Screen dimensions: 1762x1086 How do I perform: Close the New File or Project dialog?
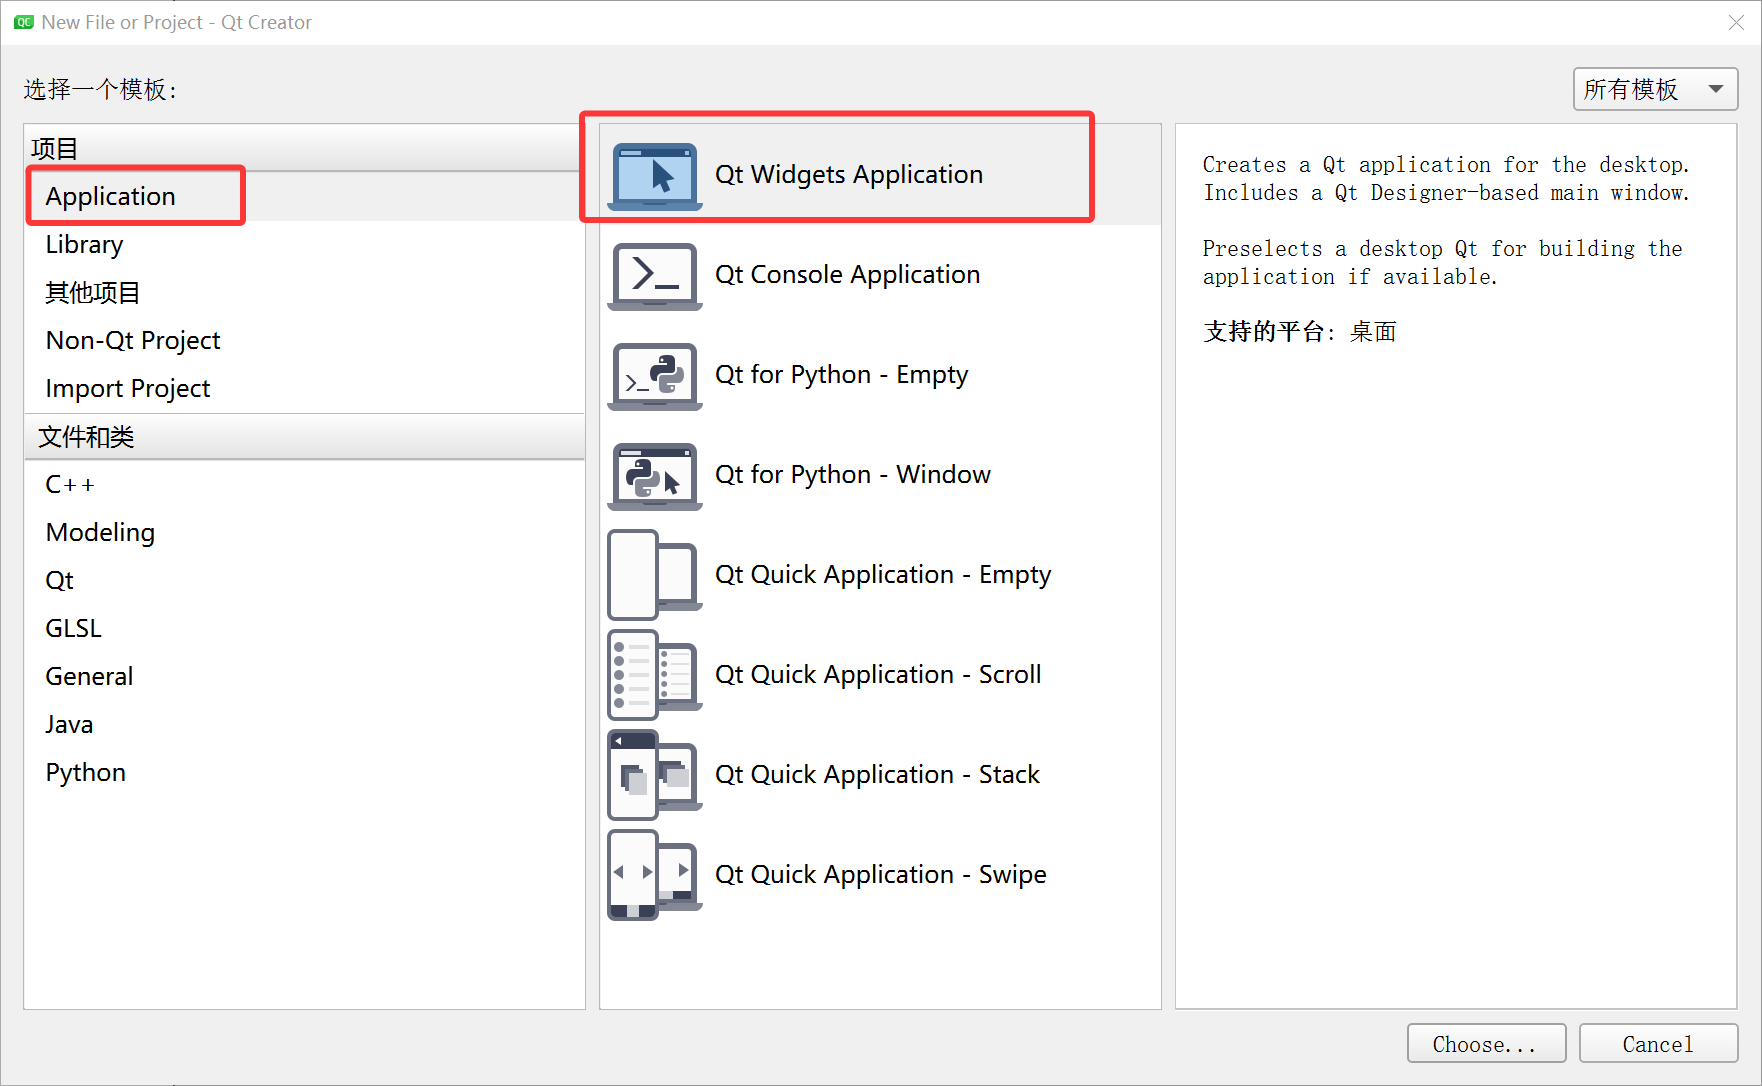pyautogui.click(x=1736, y=22)
